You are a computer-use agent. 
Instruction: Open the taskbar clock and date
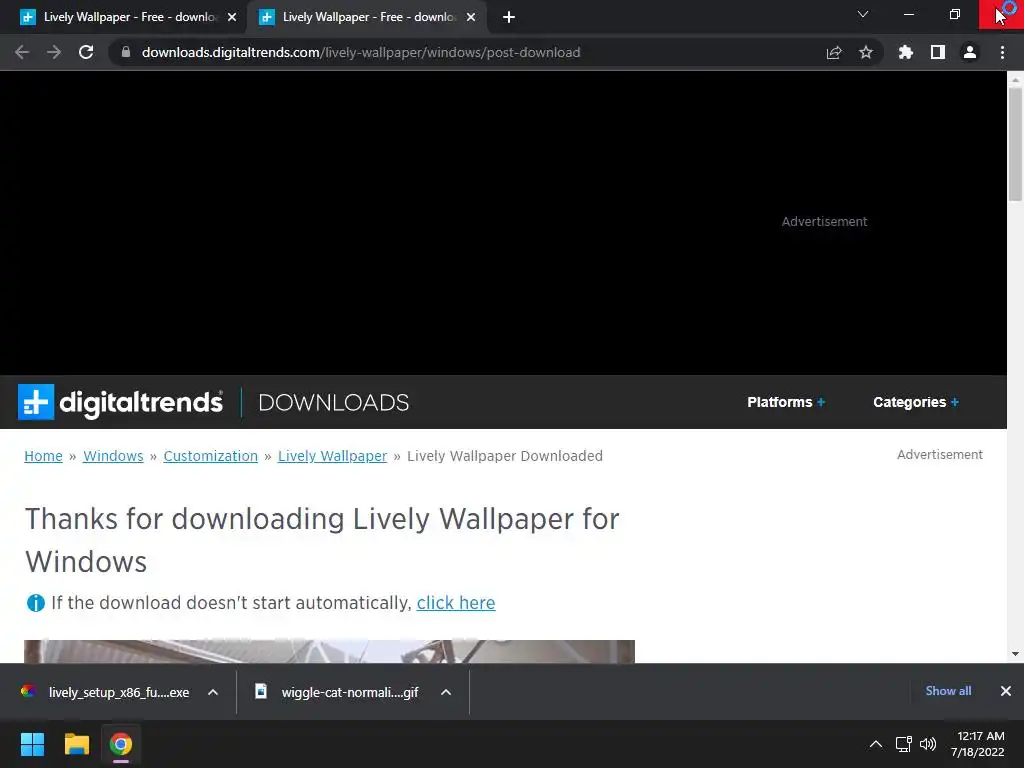click(978, 744)
